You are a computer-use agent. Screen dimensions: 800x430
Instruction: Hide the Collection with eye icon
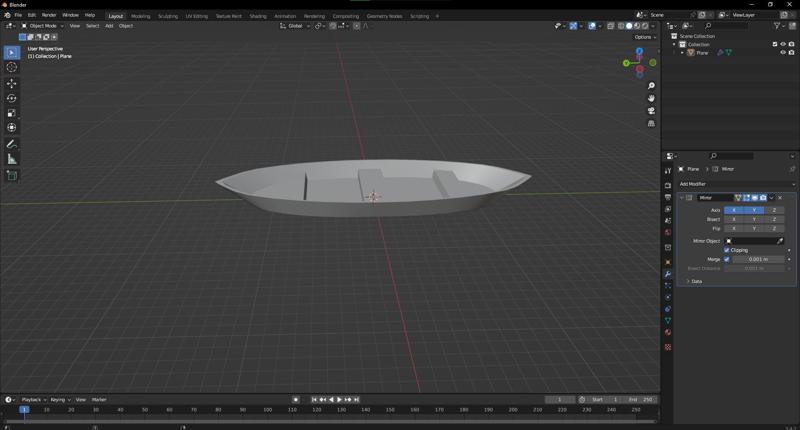click(x=783, y=44)
